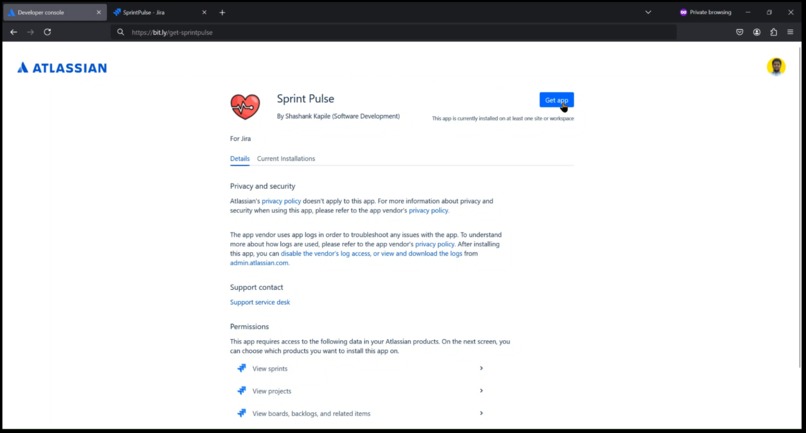Click the Sprint Pulse heart logo
The height and width of the screenshot is (433, 806).
(245, 106)
